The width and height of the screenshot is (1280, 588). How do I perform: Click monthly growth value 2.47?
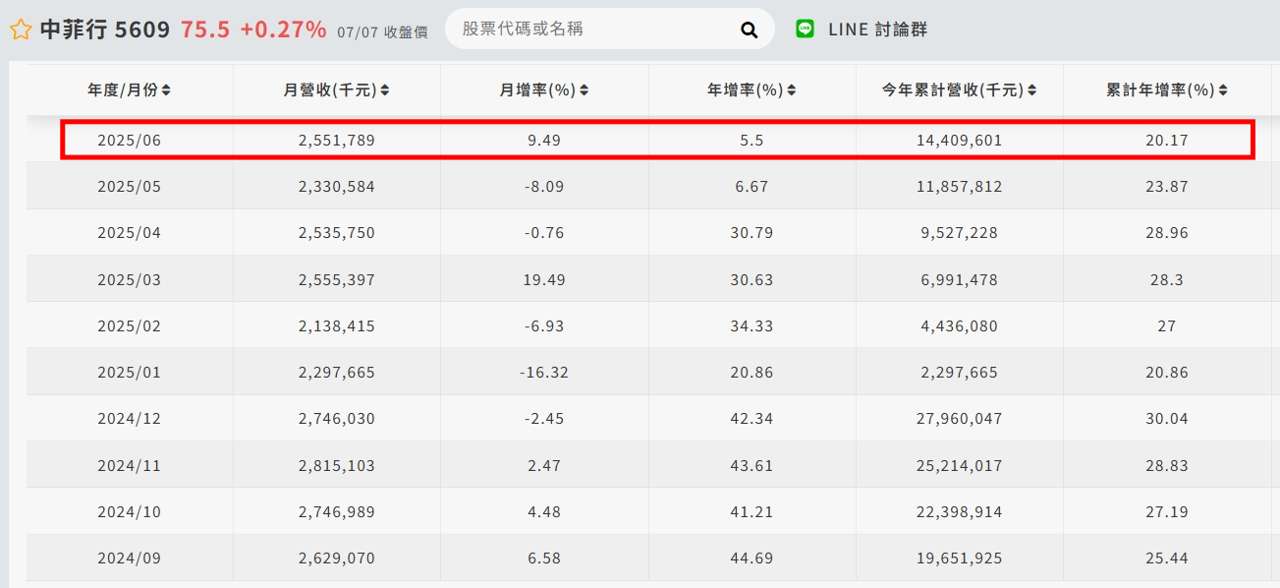(544, 466)
